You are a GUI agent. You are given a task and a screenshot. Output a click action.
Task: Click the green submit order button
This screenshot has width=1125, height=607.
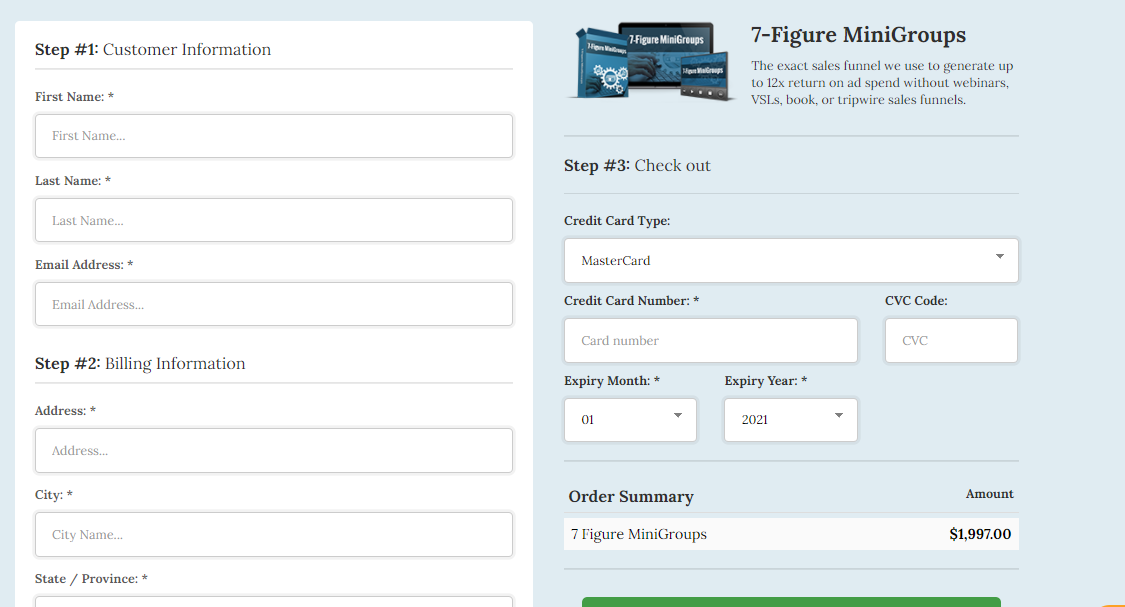[791, 602]
